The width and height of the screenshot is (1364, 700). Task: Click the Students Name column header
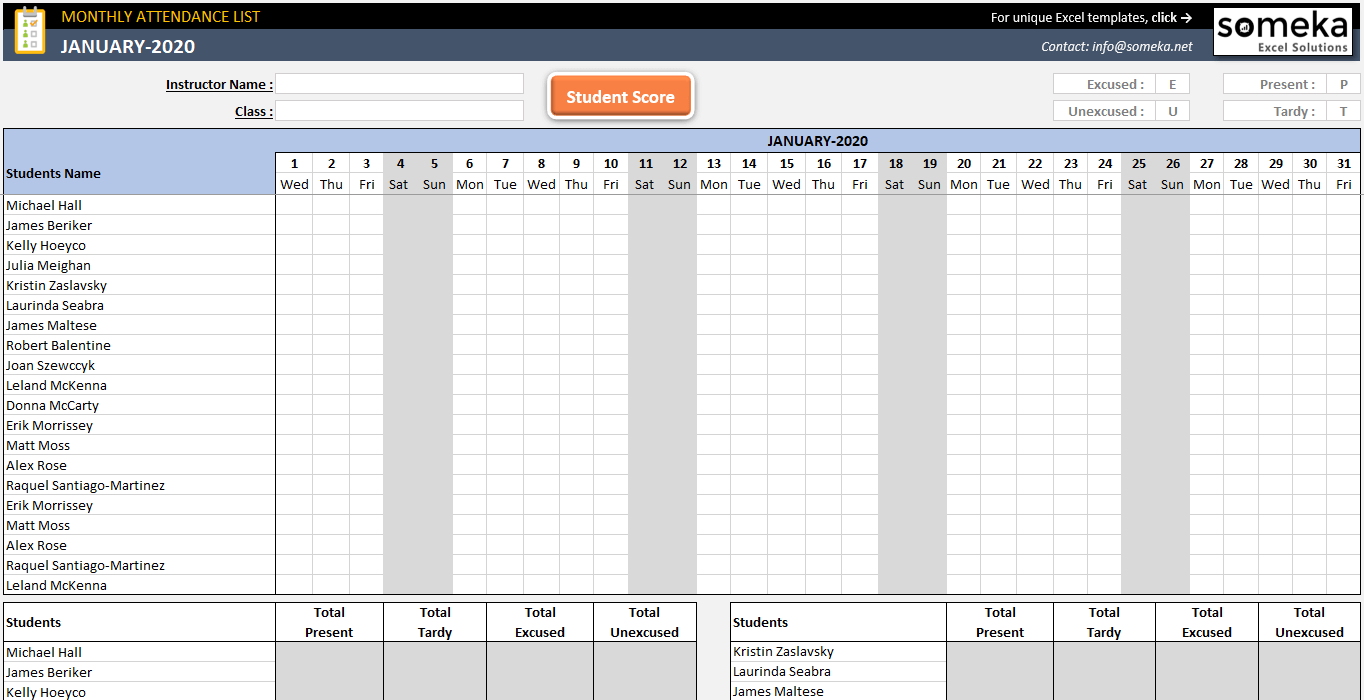click(x=54, y=172)
